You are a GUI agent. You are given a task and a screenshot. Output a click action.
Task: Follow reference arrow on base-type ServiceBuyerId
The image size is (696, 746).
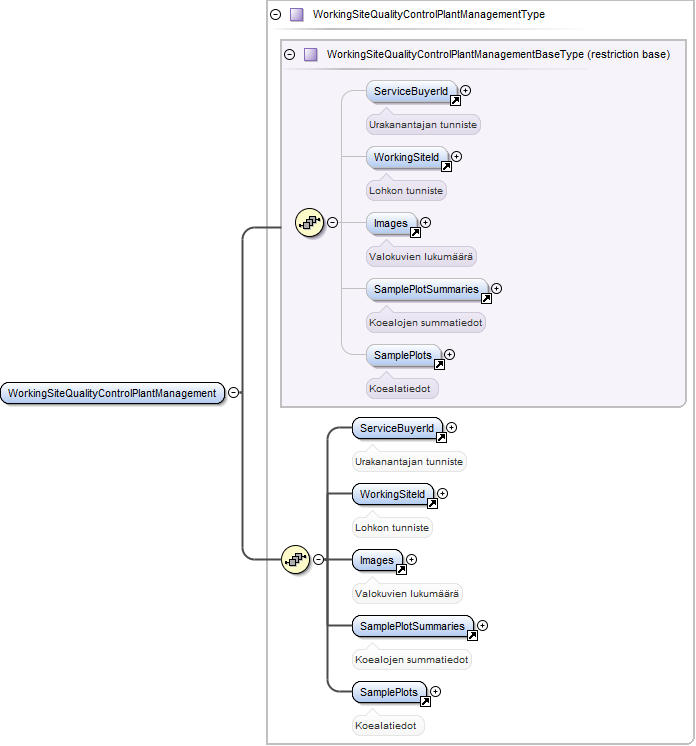pos(455,100)
